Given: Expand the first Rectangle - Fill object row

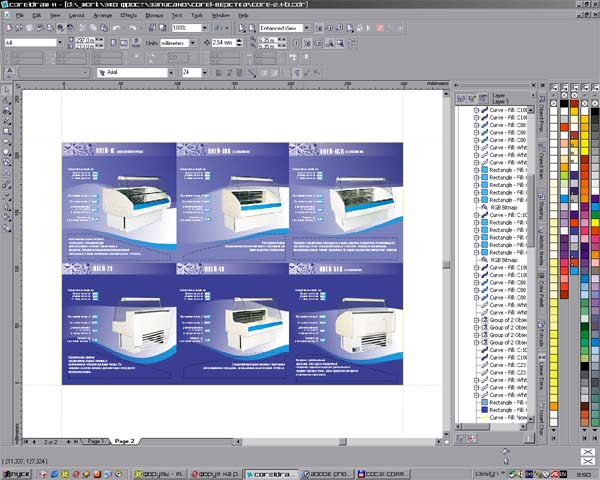Looking at the screenshot, I should tap(476, 170).
